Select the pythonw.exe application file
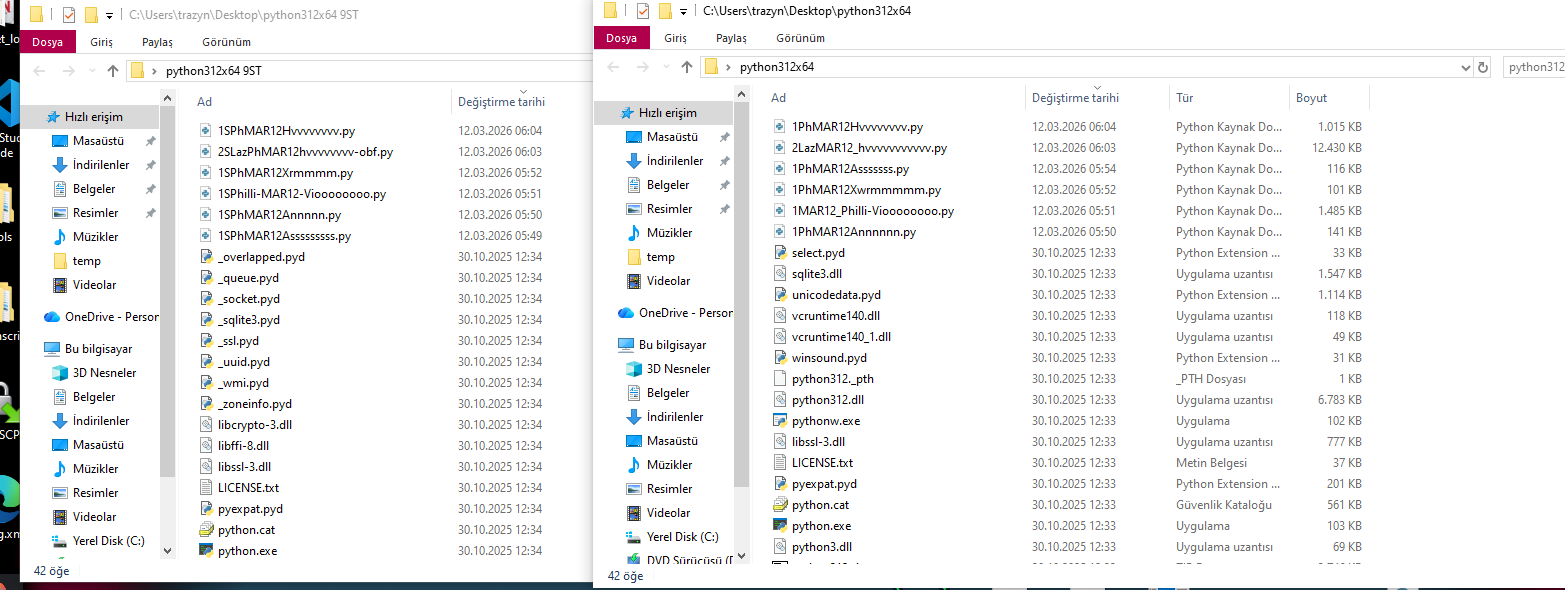The width and height of the screenshot is (1565, 590). pyautogui.click(x=825, y=421)
